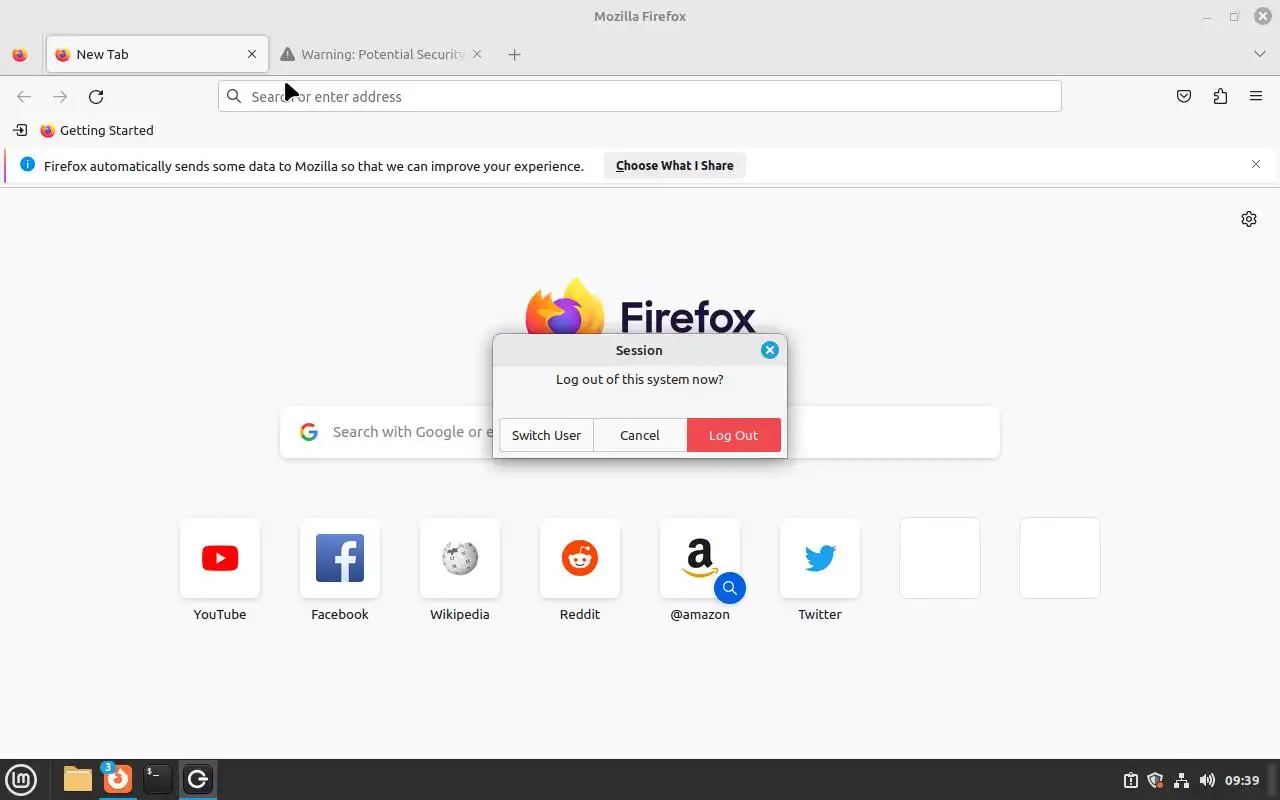The height and width of the screenshot is (800, 1280).
Task: Open the Linux Mint start menu
Action: pyautogui.click(x=21, y=780)
